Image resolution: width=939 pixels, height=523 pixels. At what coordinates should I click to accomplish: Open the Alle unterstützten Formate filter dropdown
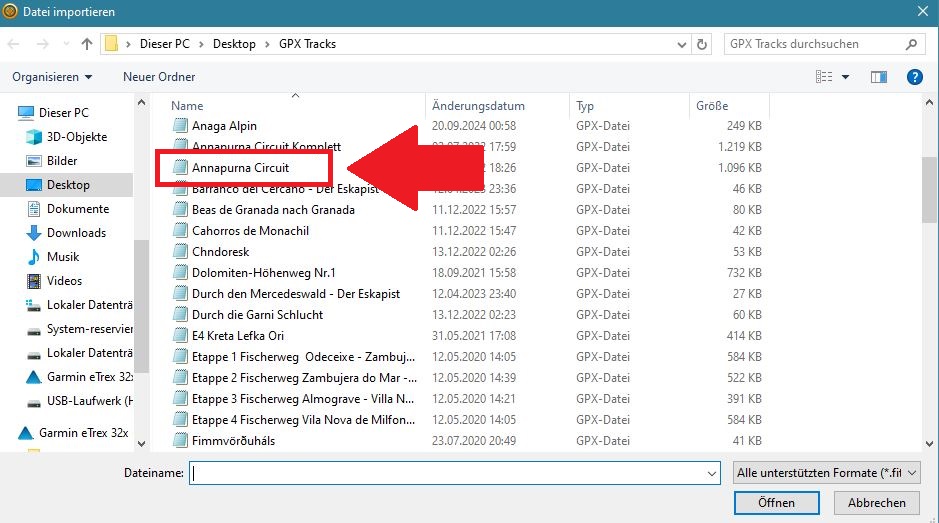[826, 473]
